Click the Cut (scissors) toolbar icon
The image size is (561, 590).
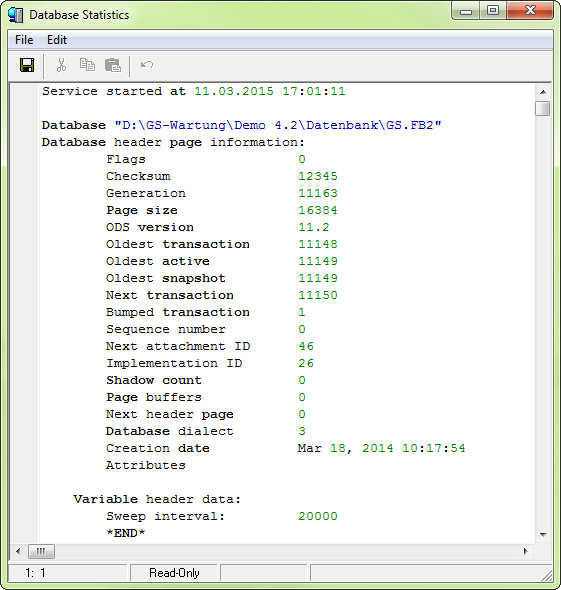[x=61, y=65]
